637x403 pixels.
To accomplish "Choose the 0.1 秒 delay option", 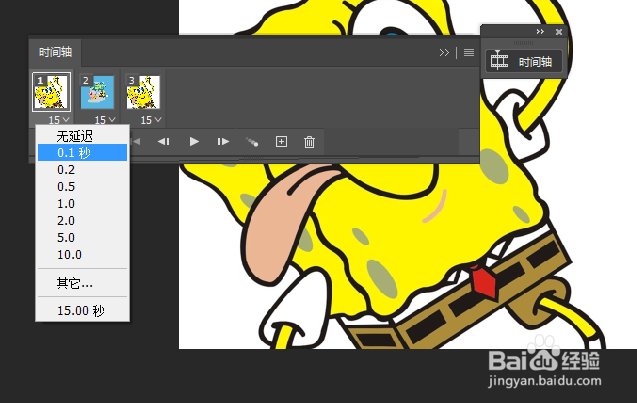I will point(82,153).
